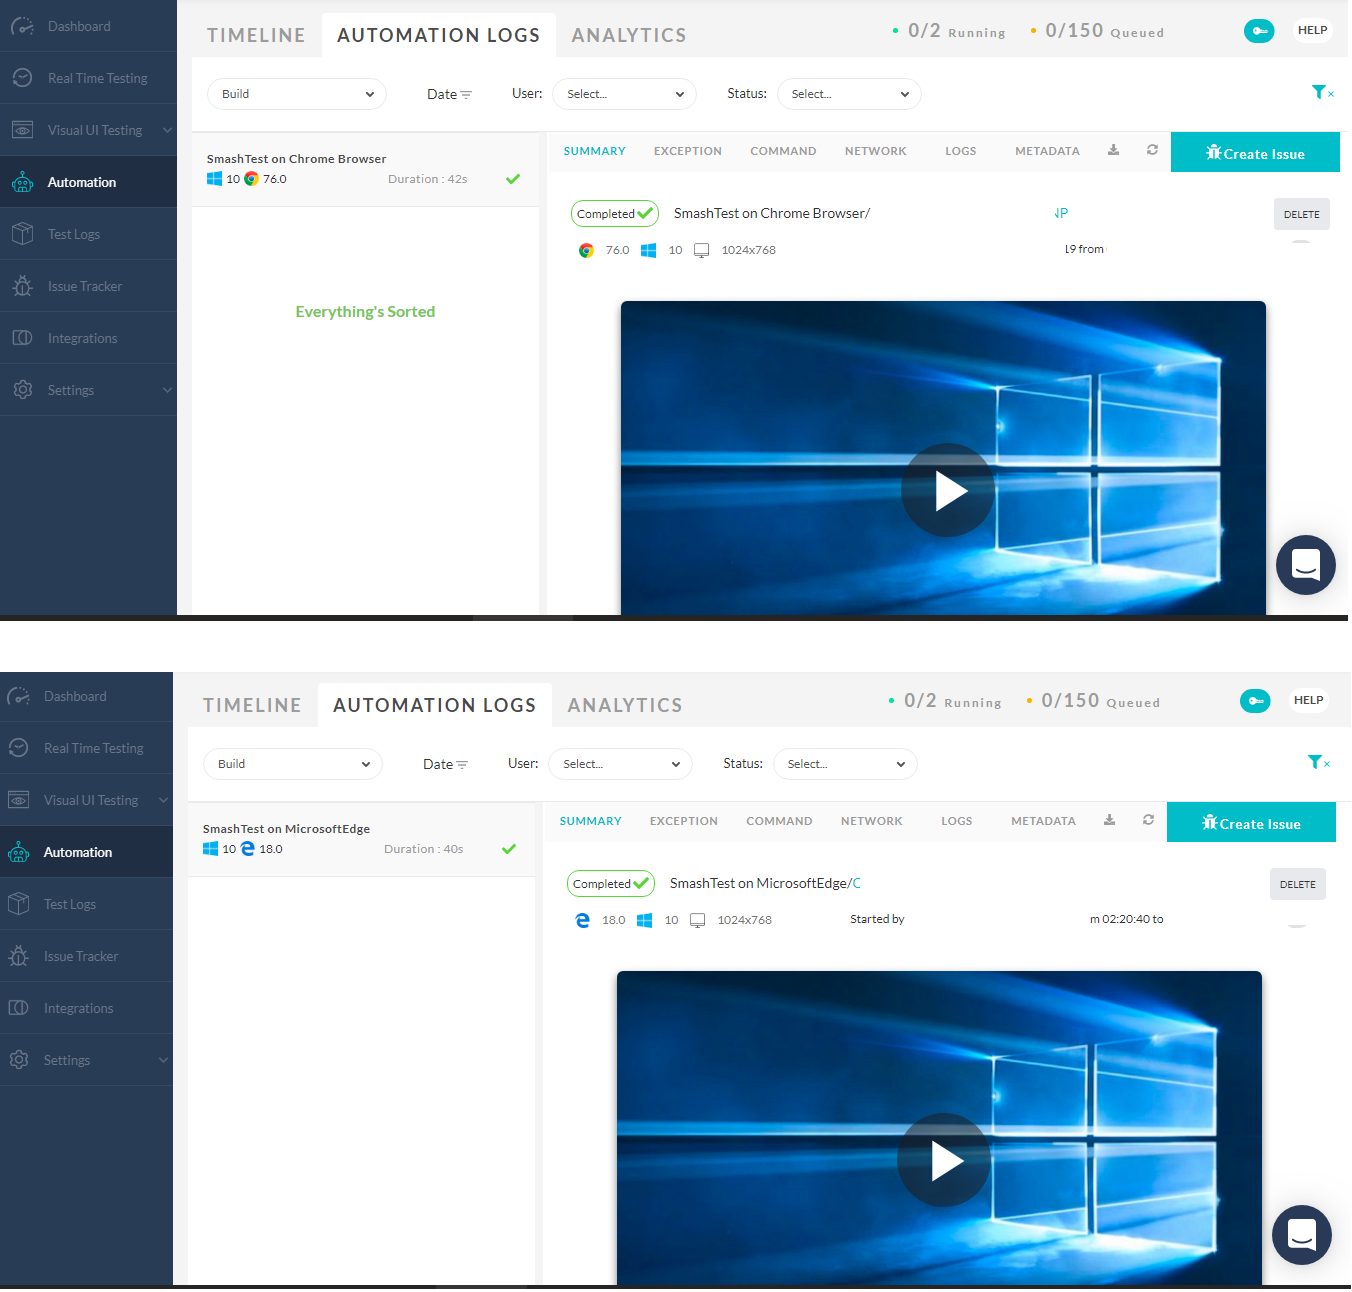Open Integrations in Chrome test view sidebar
Viewport: 1352px width, 1292px height.
88,338
